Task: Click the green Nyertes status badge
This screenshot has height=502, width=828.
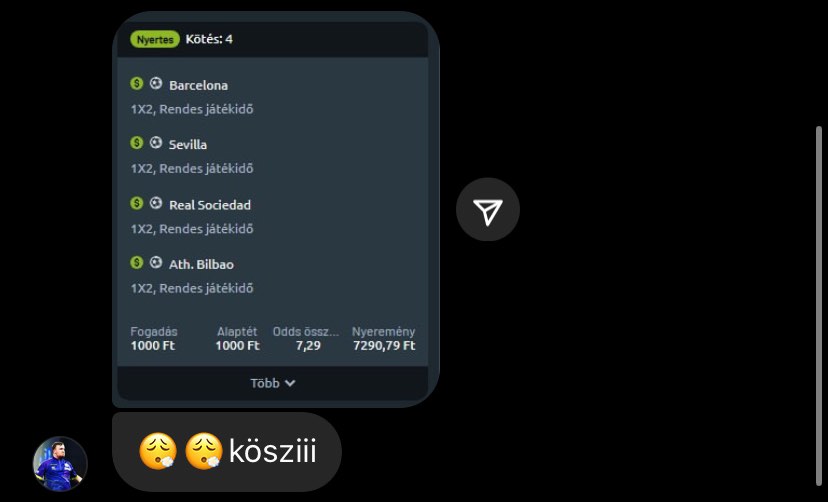Action: tap(154, 39)
